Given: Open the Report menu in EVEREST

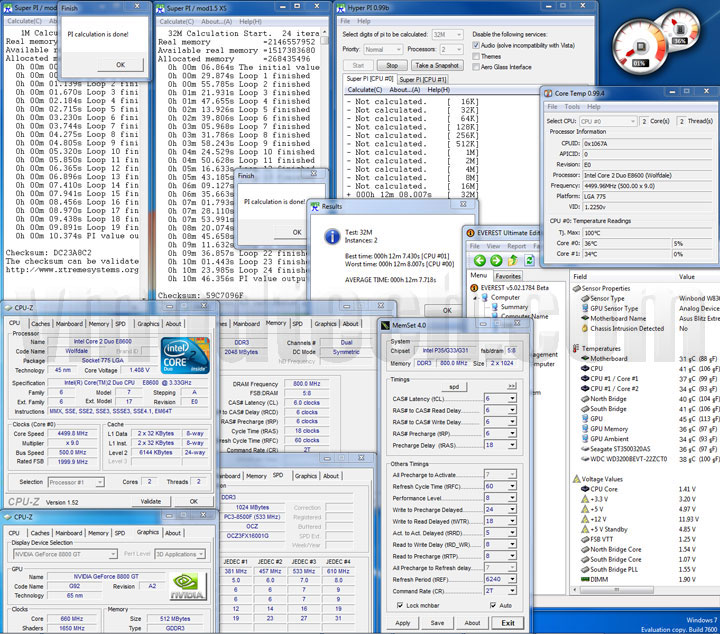Looking at the screenshot, I should coord(517,247).
